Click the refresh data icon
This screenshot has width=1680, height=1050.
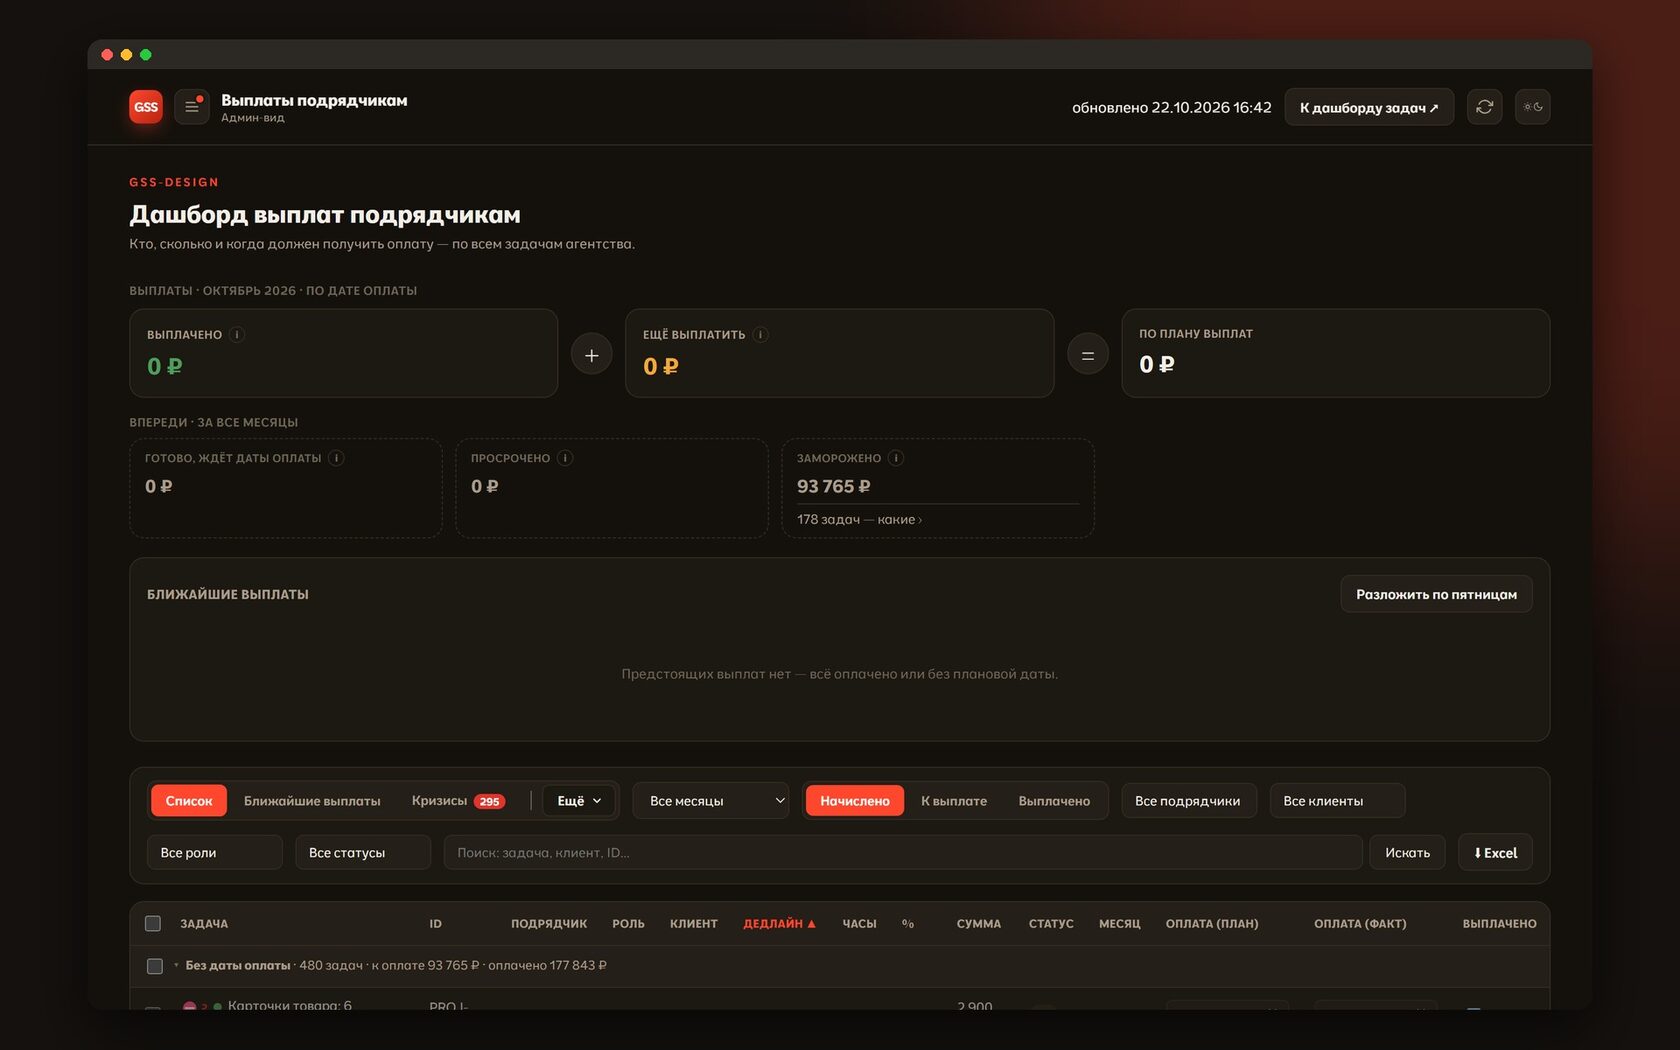[1484, 107]
